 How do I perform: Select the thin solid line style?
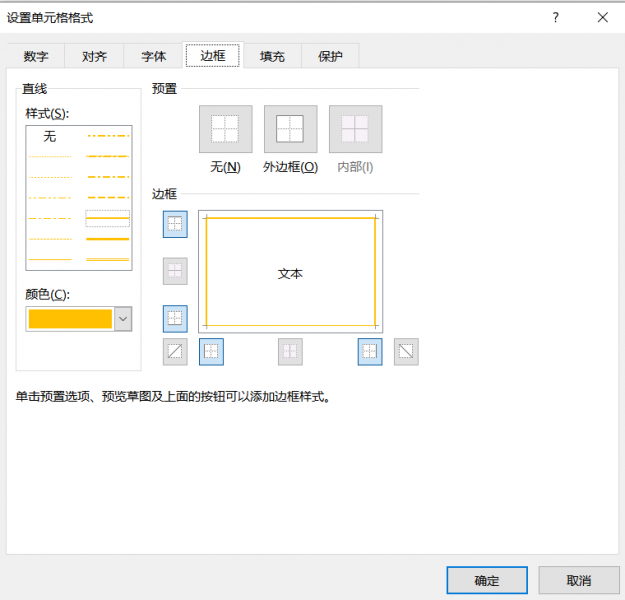50,260
